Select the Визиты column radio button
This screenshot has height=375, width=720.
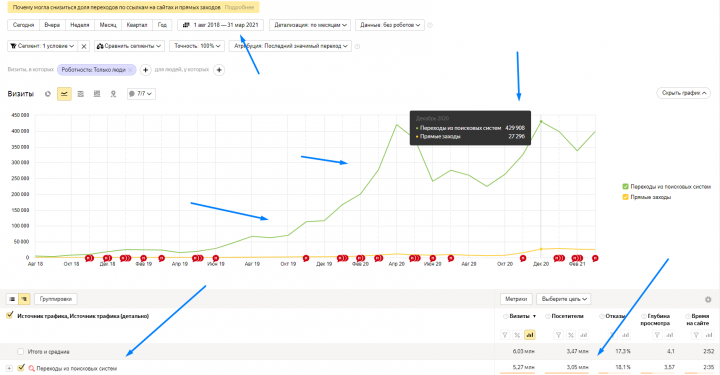(506, 316)
